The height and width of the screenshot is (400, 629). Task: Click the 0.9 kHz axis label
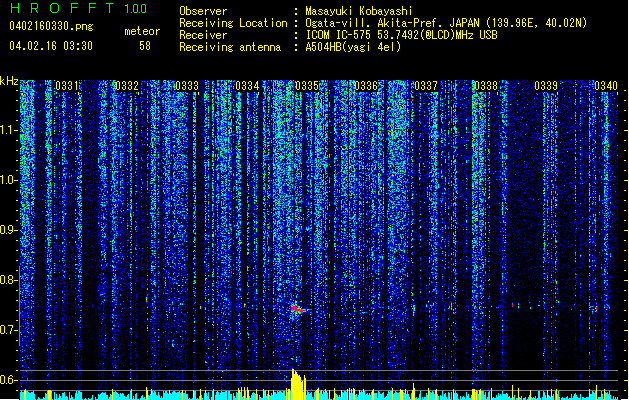pyautogui.click(x=9, y=230)
